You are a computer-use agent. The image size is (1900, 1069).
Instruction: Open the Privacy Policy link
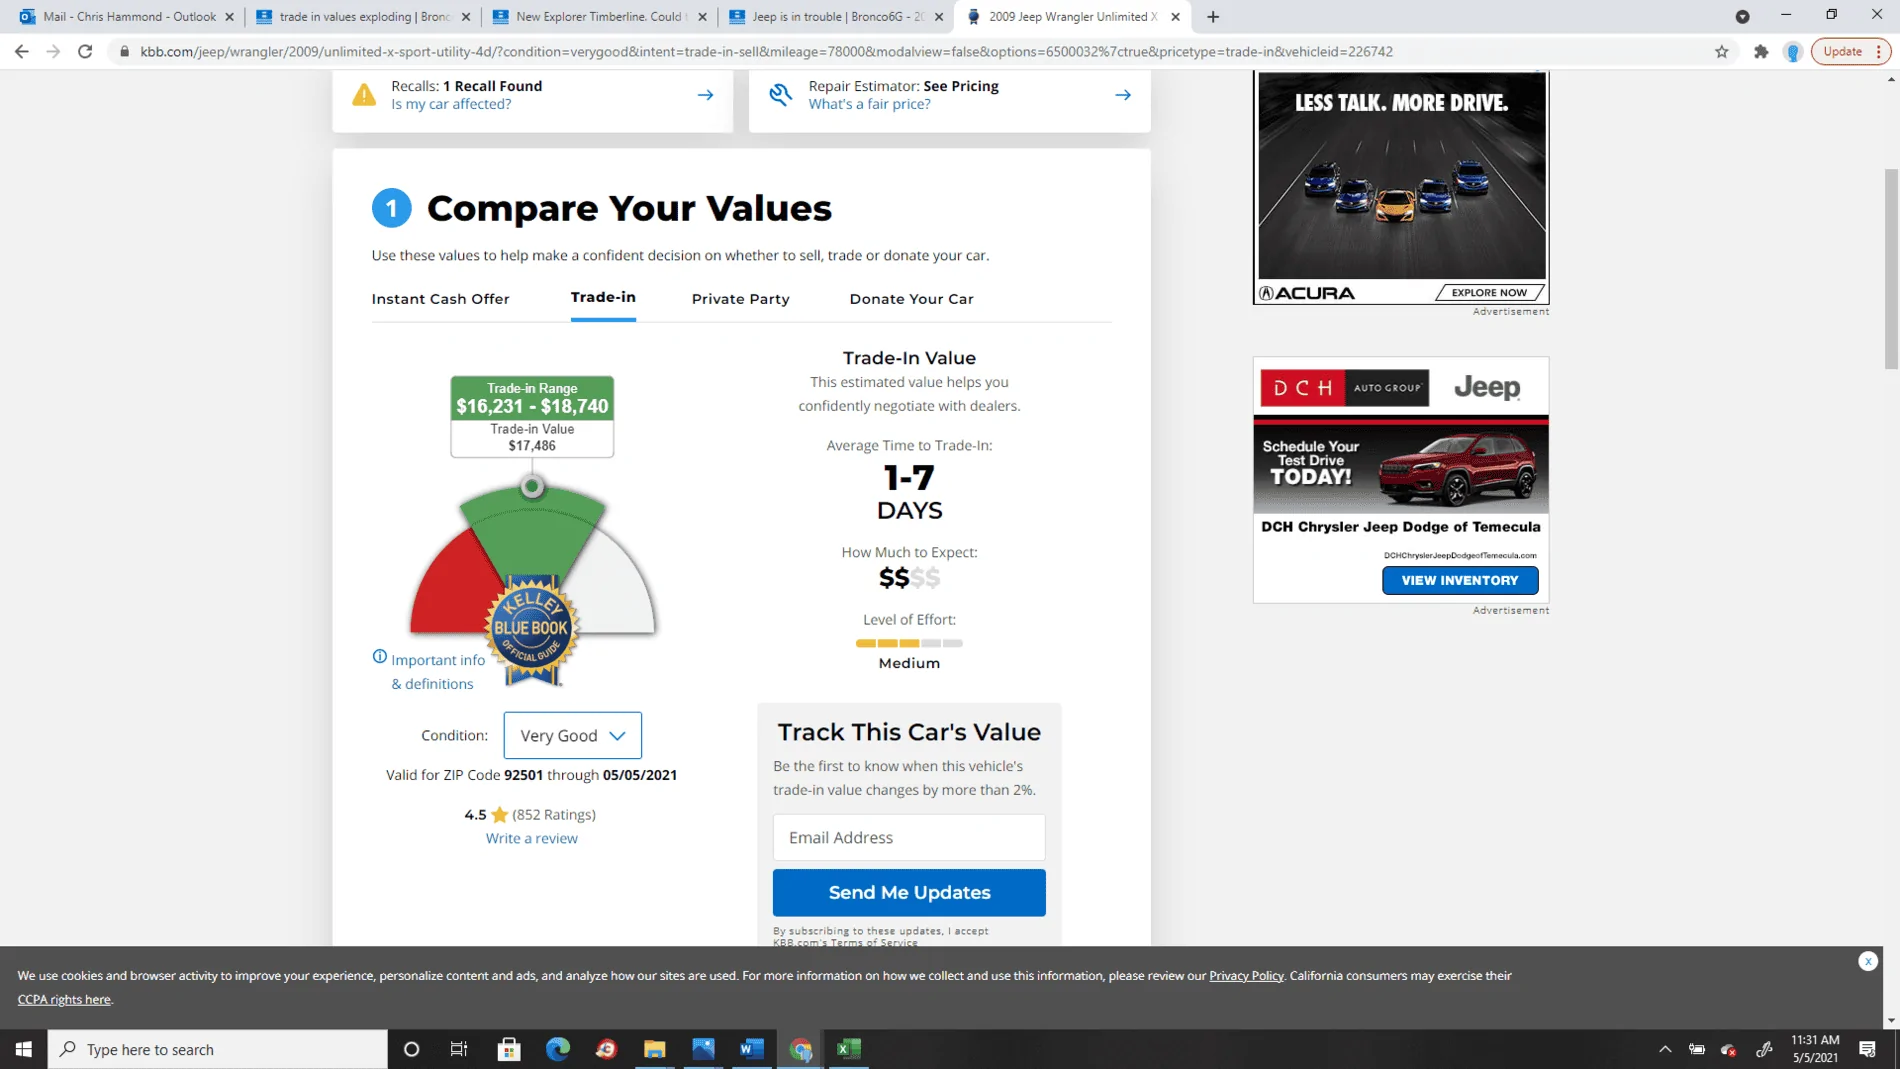click(1246, 975)
